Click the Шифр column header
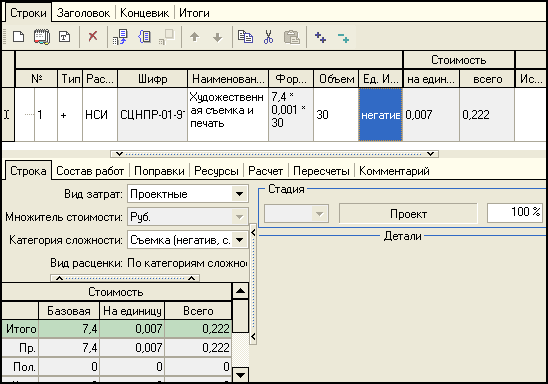The height and width of the screenshot is (384, 548). [x=152, y=79]
